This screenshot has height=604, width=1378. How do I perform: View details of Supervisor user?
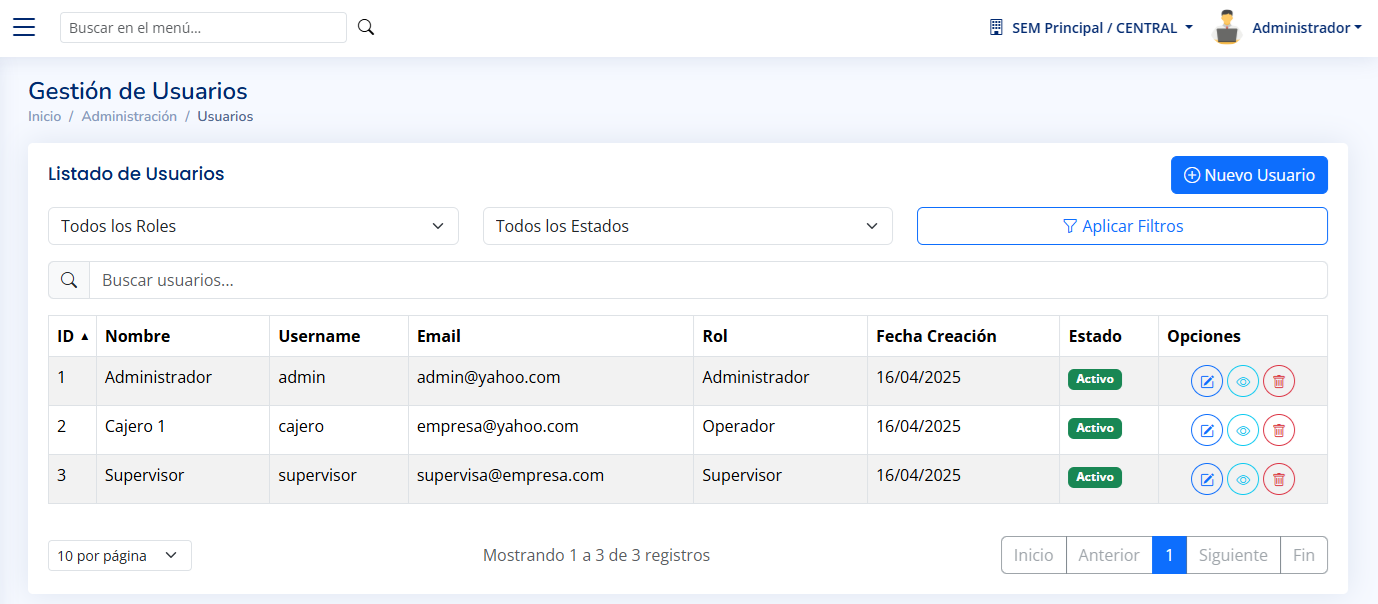click(x=1243, y=479)
